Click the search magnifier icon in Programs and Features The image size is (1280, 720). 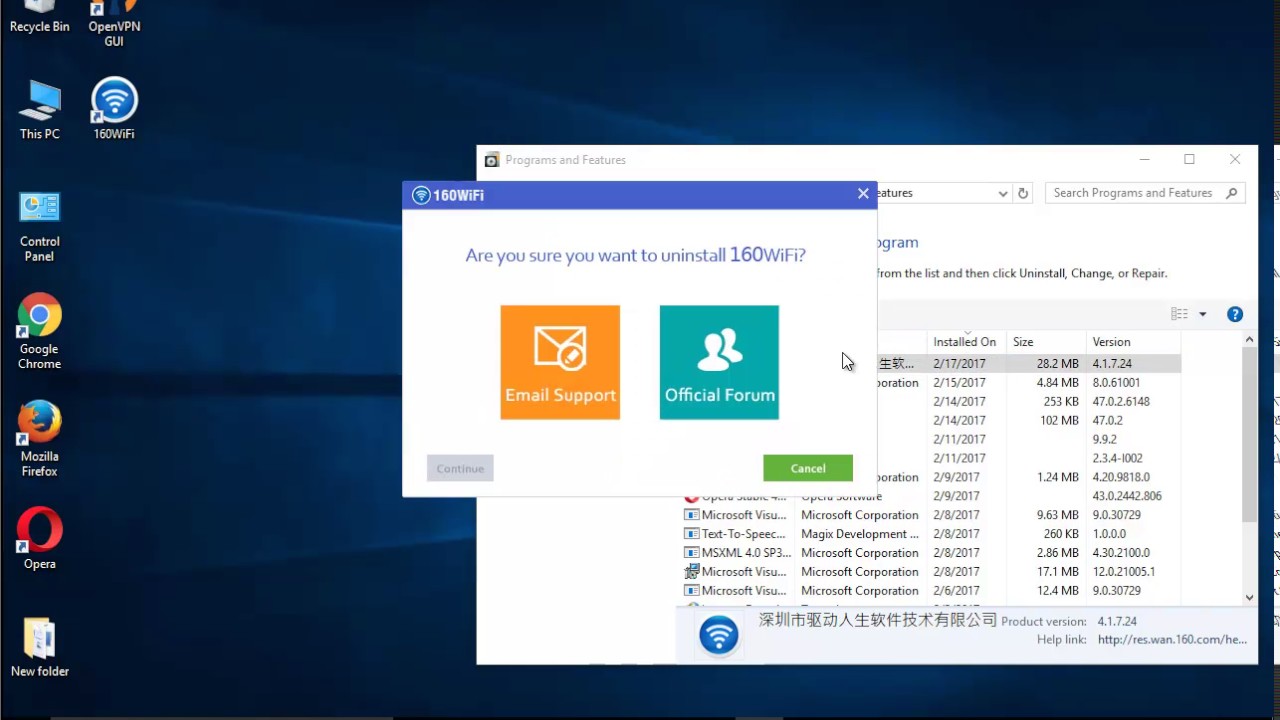pyautogui.click(x=1232, y=193)
